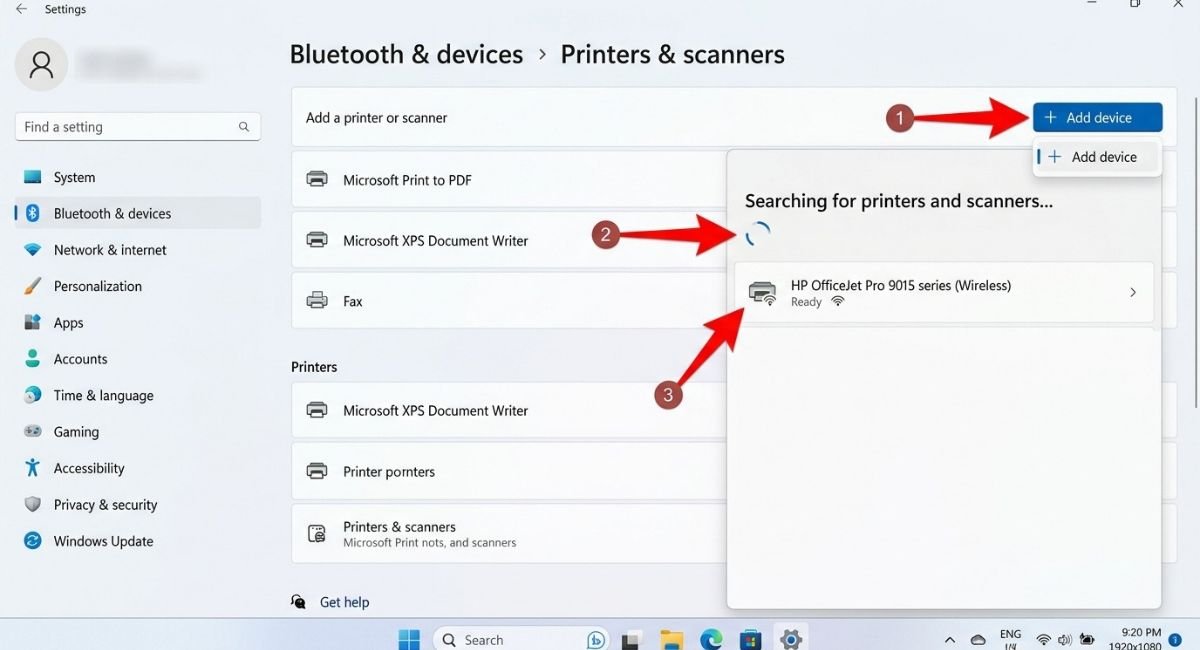This screenshot has height=650, width=1200.
Task: Click the Microsoft Print to PDF printer icon
Action: 317,180
